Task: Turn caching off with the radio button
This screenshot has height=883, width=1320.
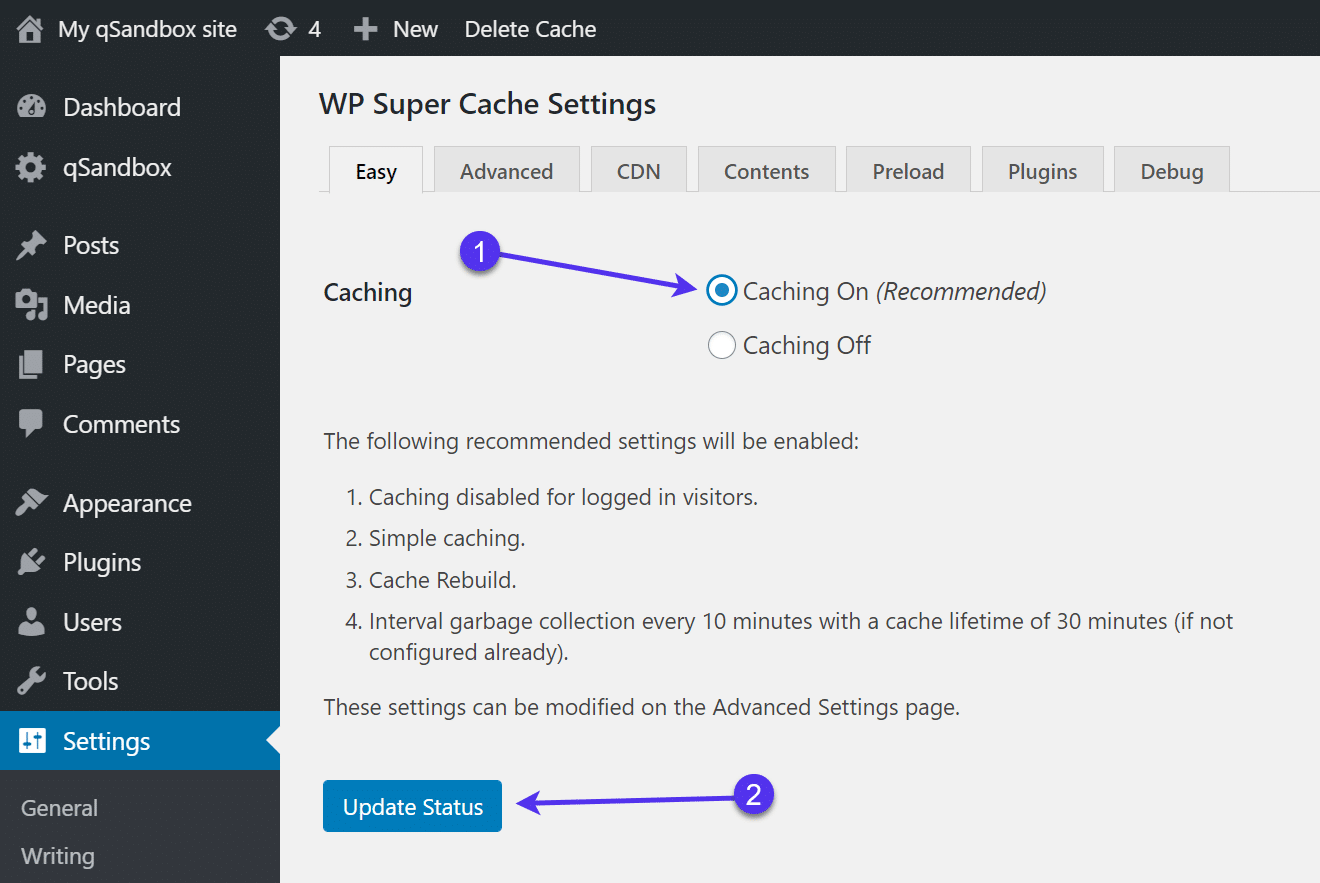Action: [721, 345]
